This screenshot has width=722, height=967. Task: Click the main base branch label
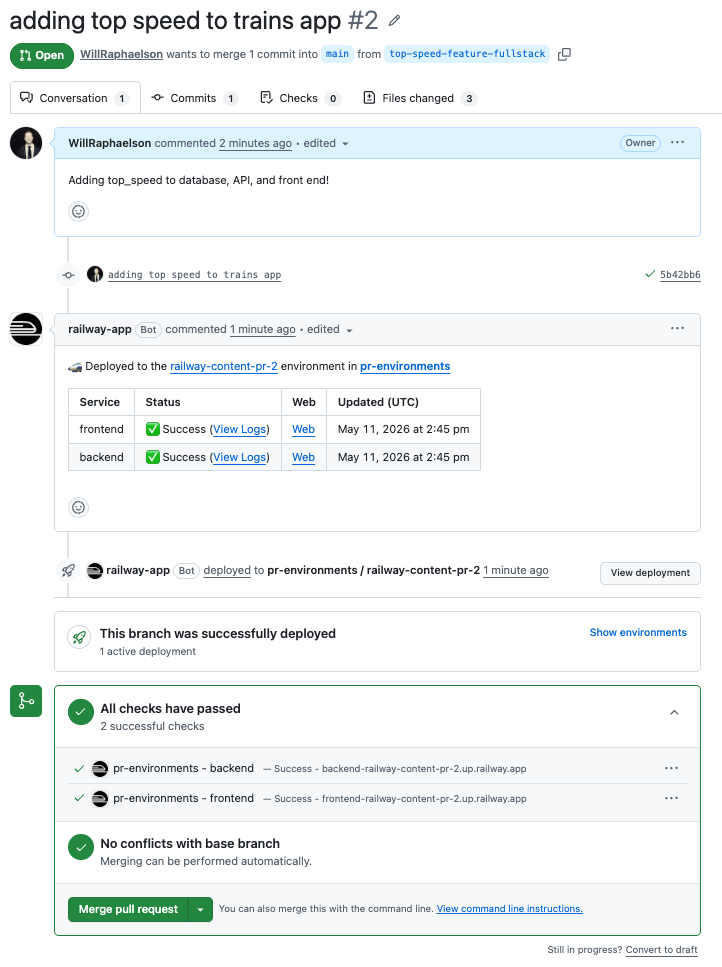337,54
